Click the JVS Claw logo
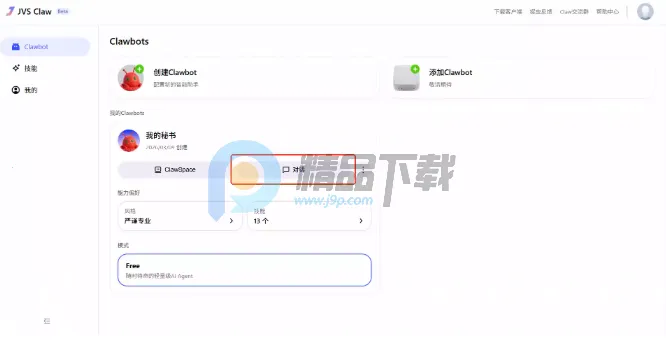This screenshot has height=363, width=666. [x=29, y=11]
